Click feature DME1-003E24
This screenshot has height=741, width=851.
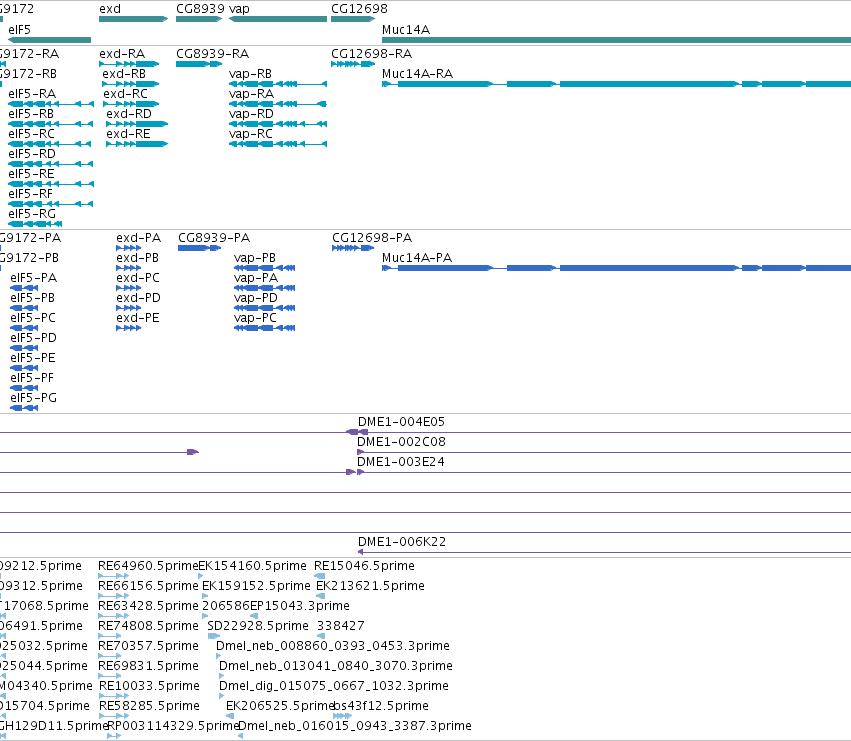pos(401,463)
